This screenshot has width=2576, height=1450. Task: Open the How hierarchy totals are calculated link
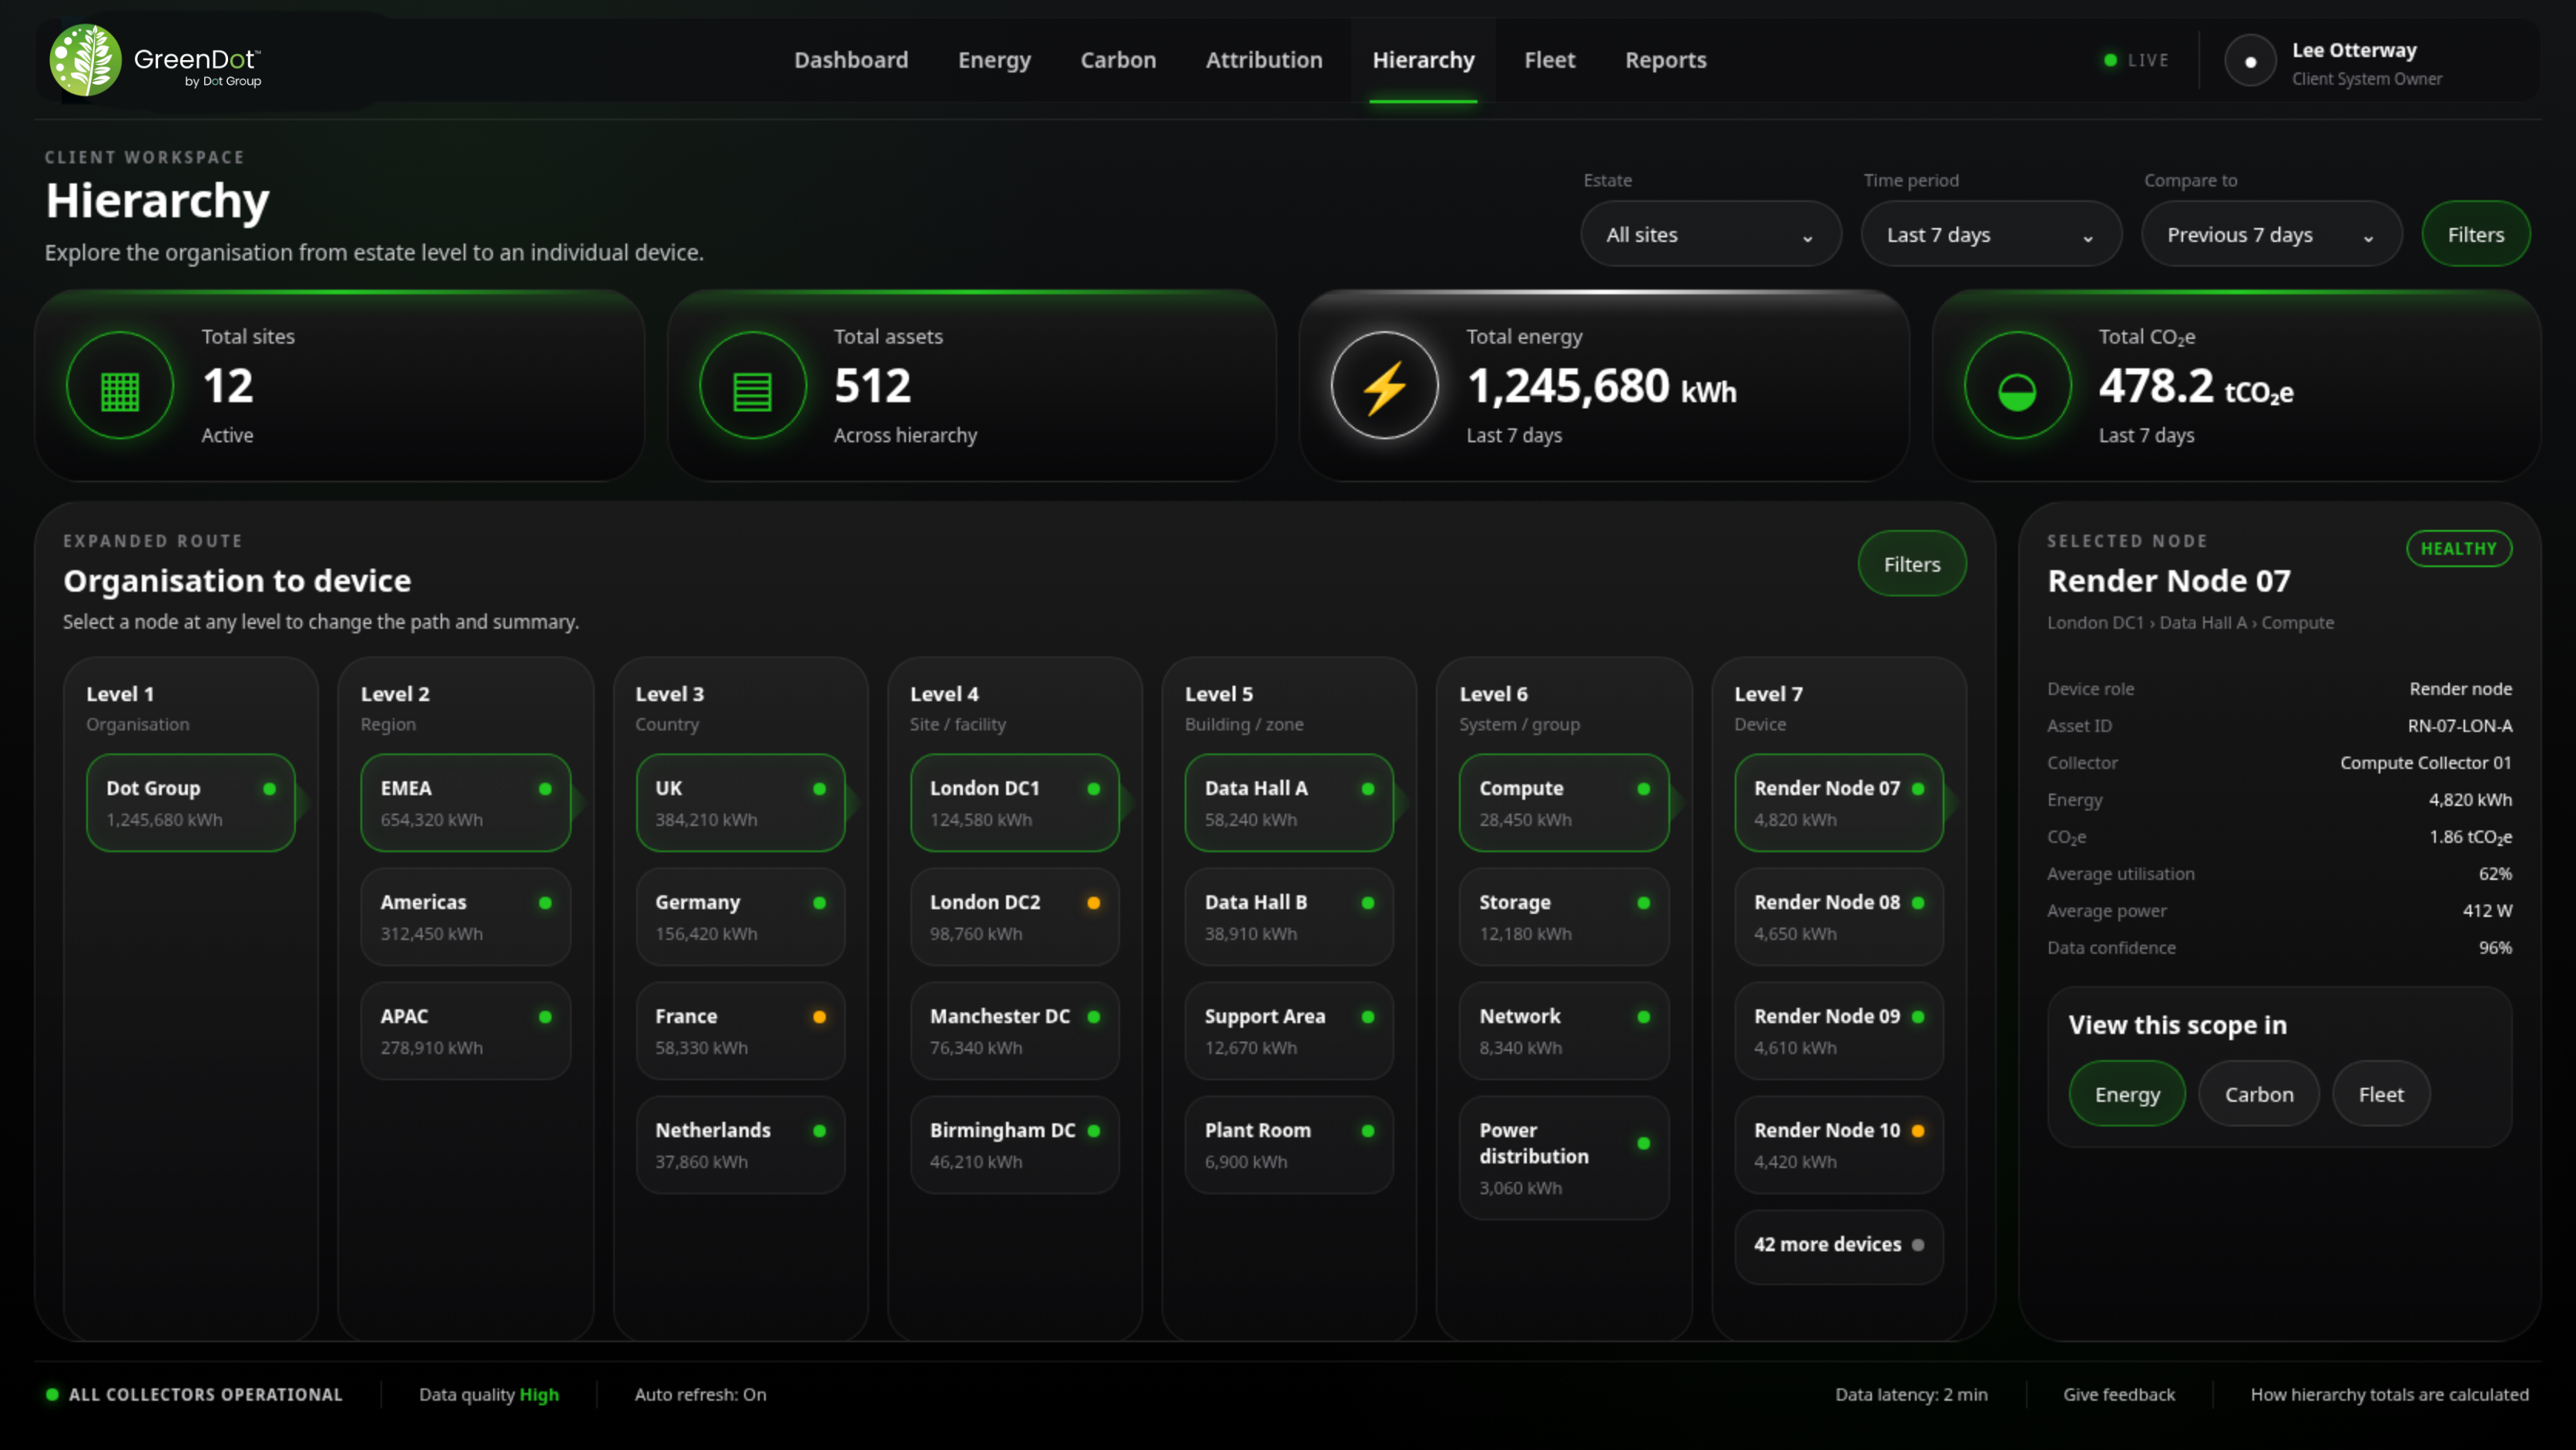pyautogui.click(x=2388, y=1393)
